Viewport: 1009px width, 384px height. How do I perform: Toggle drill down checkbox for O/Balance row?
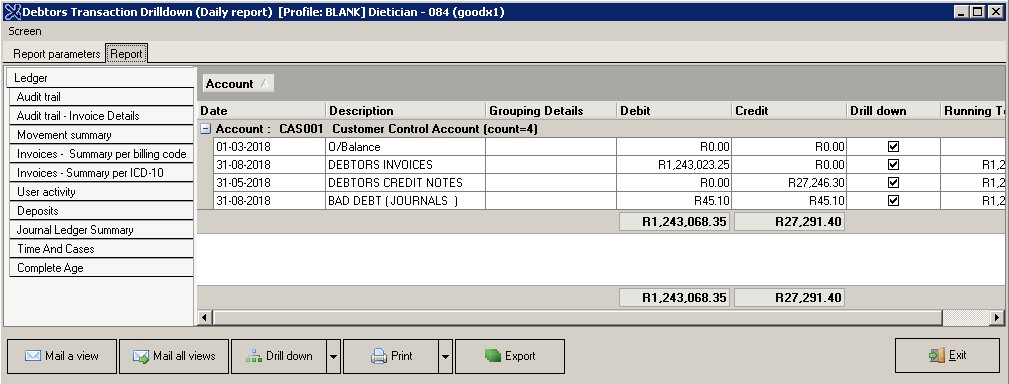tap(893, 147)
